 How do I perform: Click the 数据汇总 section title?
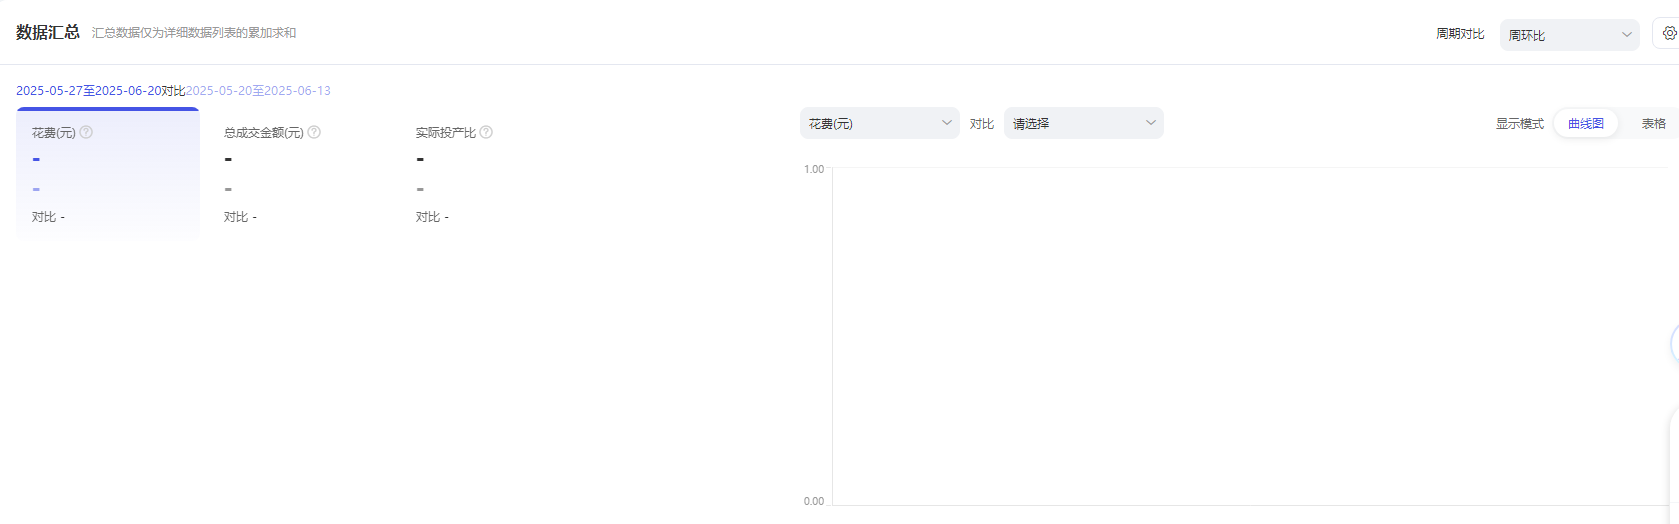coord(47,32)
